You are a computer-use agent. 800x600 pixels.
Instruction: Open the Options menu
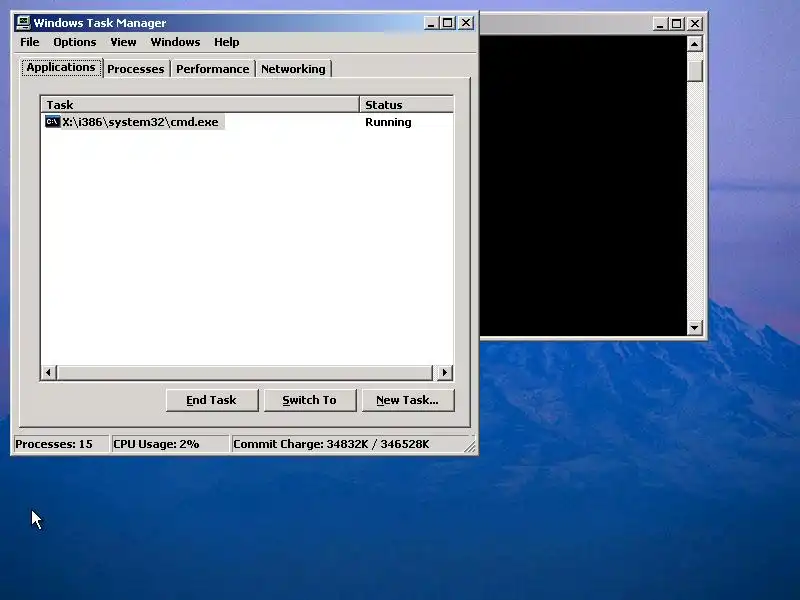pos(74,42)
